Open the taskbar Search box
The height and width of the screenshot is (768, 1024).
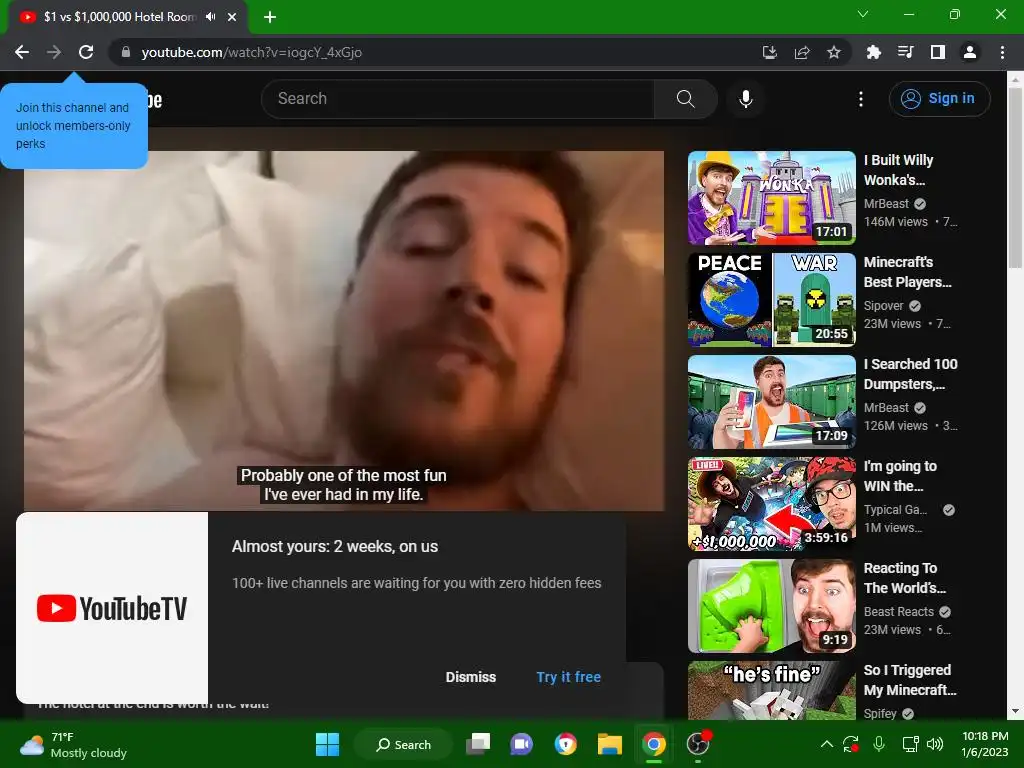click(x=404, y=744)
